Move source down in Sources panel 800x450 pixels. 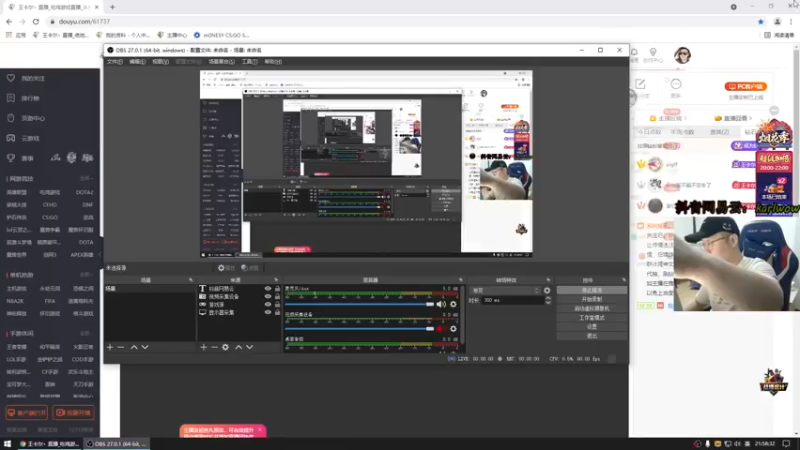249,347
